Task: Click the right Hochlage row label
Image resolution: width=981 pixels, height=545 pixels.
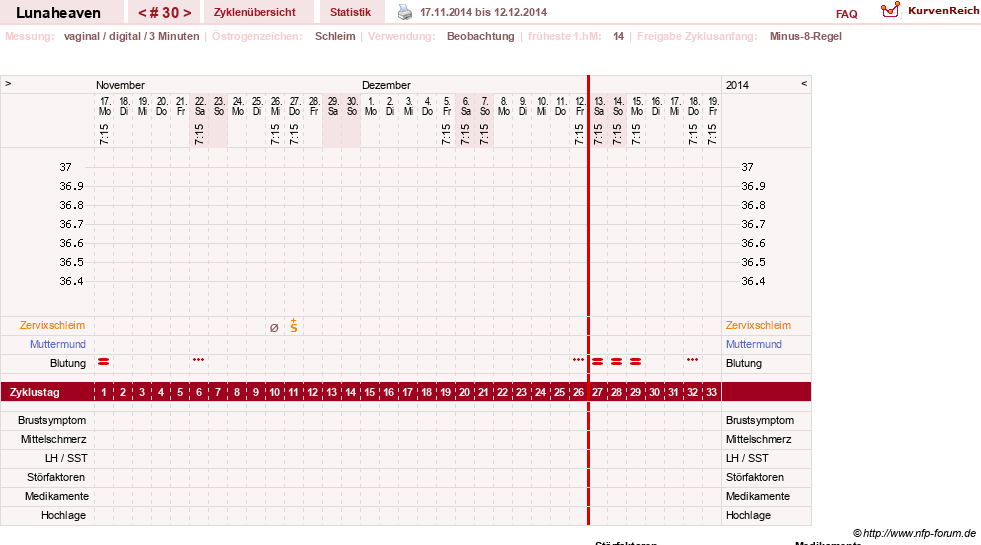Action: point(748,515)
